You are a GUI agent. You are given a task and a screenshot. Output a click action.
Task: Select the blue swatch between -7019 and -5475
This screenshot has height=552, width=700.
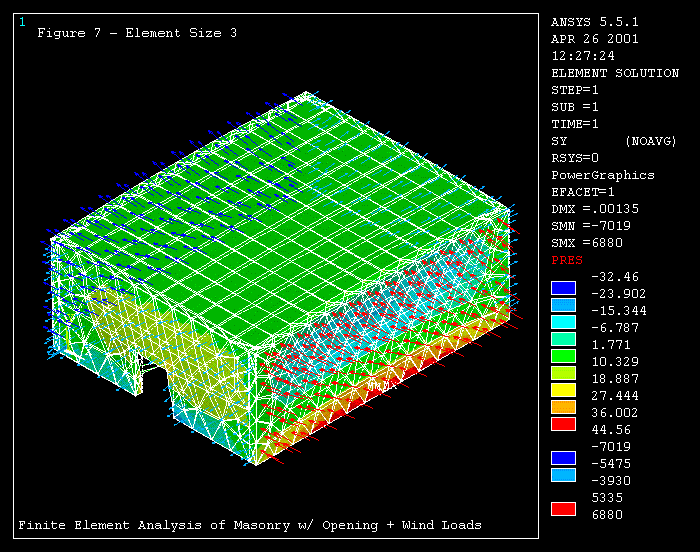point(564,457)
